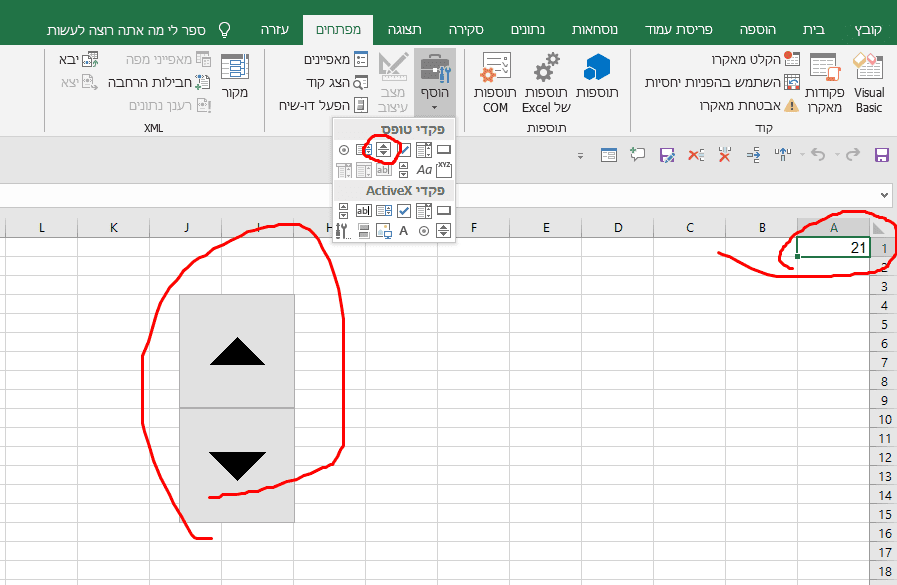Viewport: 897px width, 585px height.
Task: Select the form control Scroll Bar
Action: coord(404,170)
